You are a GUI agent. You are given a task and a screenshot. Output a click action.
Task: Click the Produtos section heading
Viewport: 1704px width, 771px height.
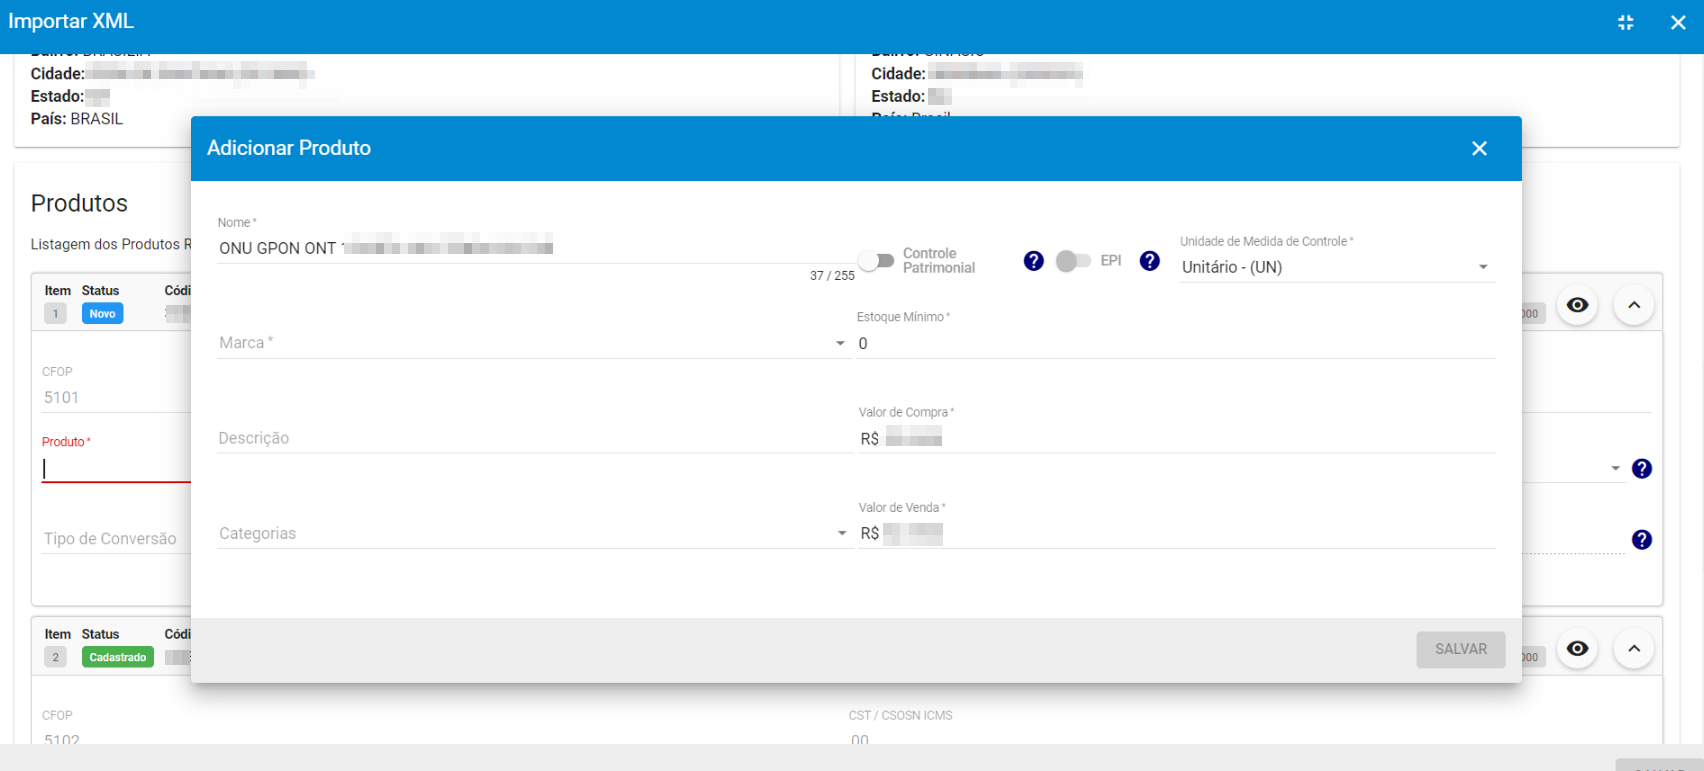pos(79,203)
